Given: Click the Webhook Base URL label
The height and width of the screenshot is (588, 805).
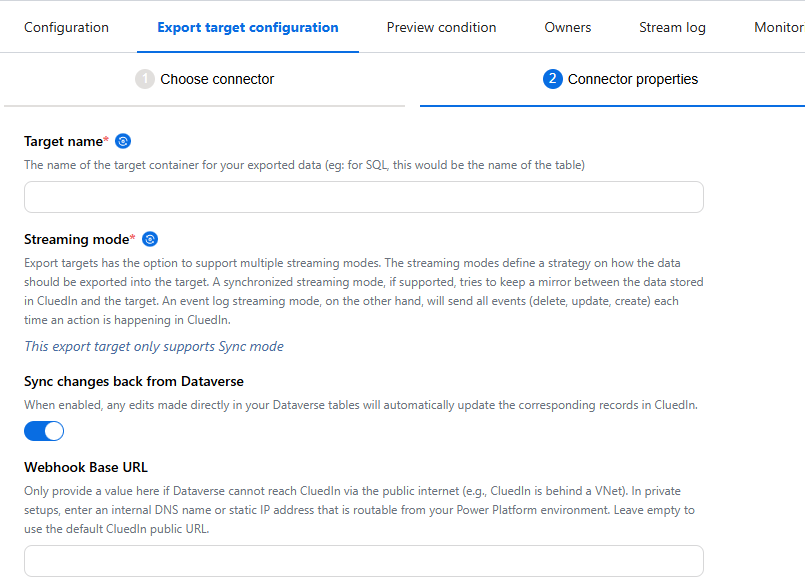Looking at the screenshot, I should [88, 467].
